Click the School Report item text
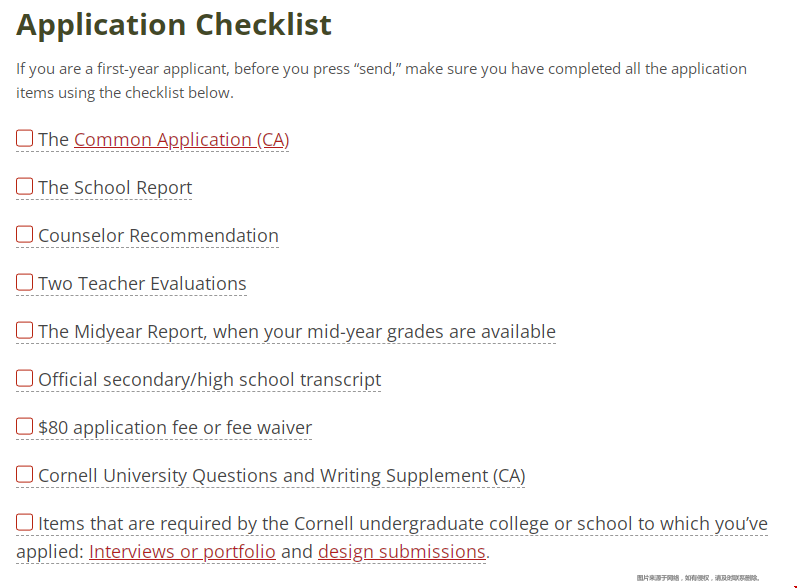The height and width of the screenshot is (588, 797). point(115,188)
